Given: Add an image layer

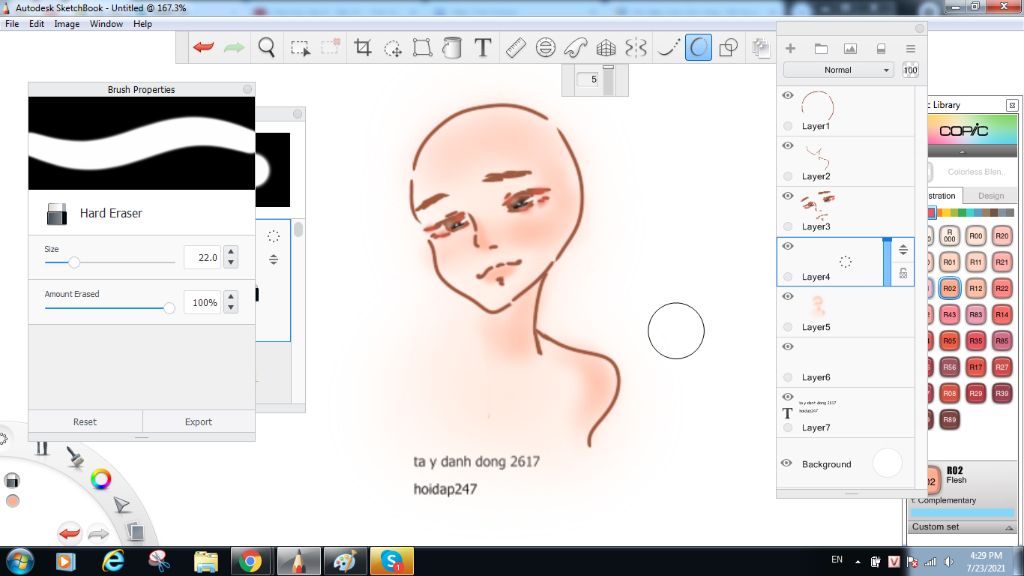Looking at the screenshot, I should [850, 49].
